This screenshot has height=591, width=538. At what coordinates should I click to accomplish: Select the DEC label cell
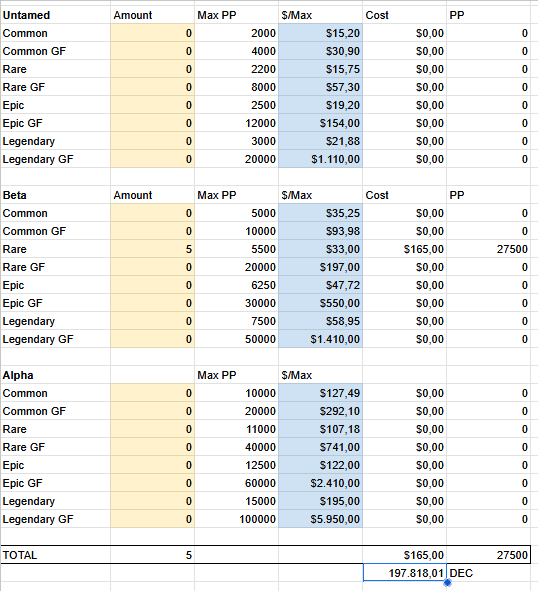point(488,573)
